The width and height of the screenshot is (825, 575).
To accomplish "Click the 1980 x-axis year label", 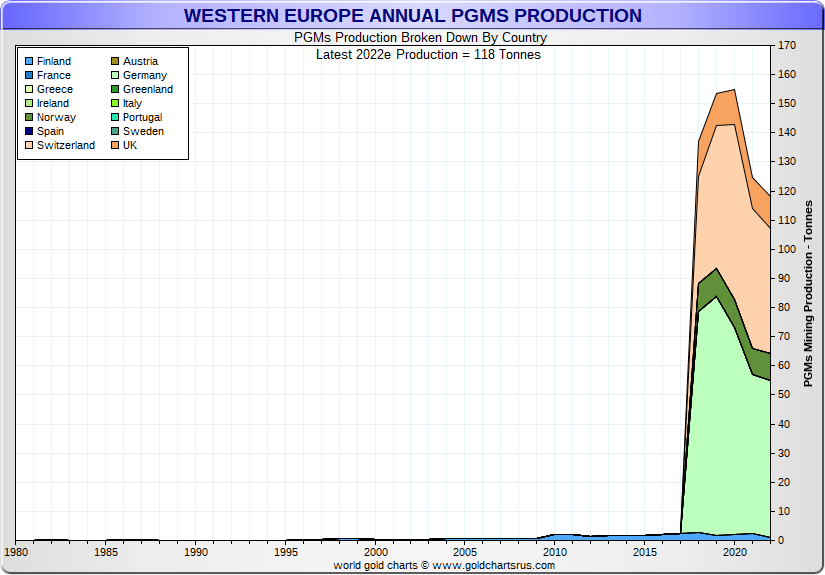I will (x=16, y=552).
